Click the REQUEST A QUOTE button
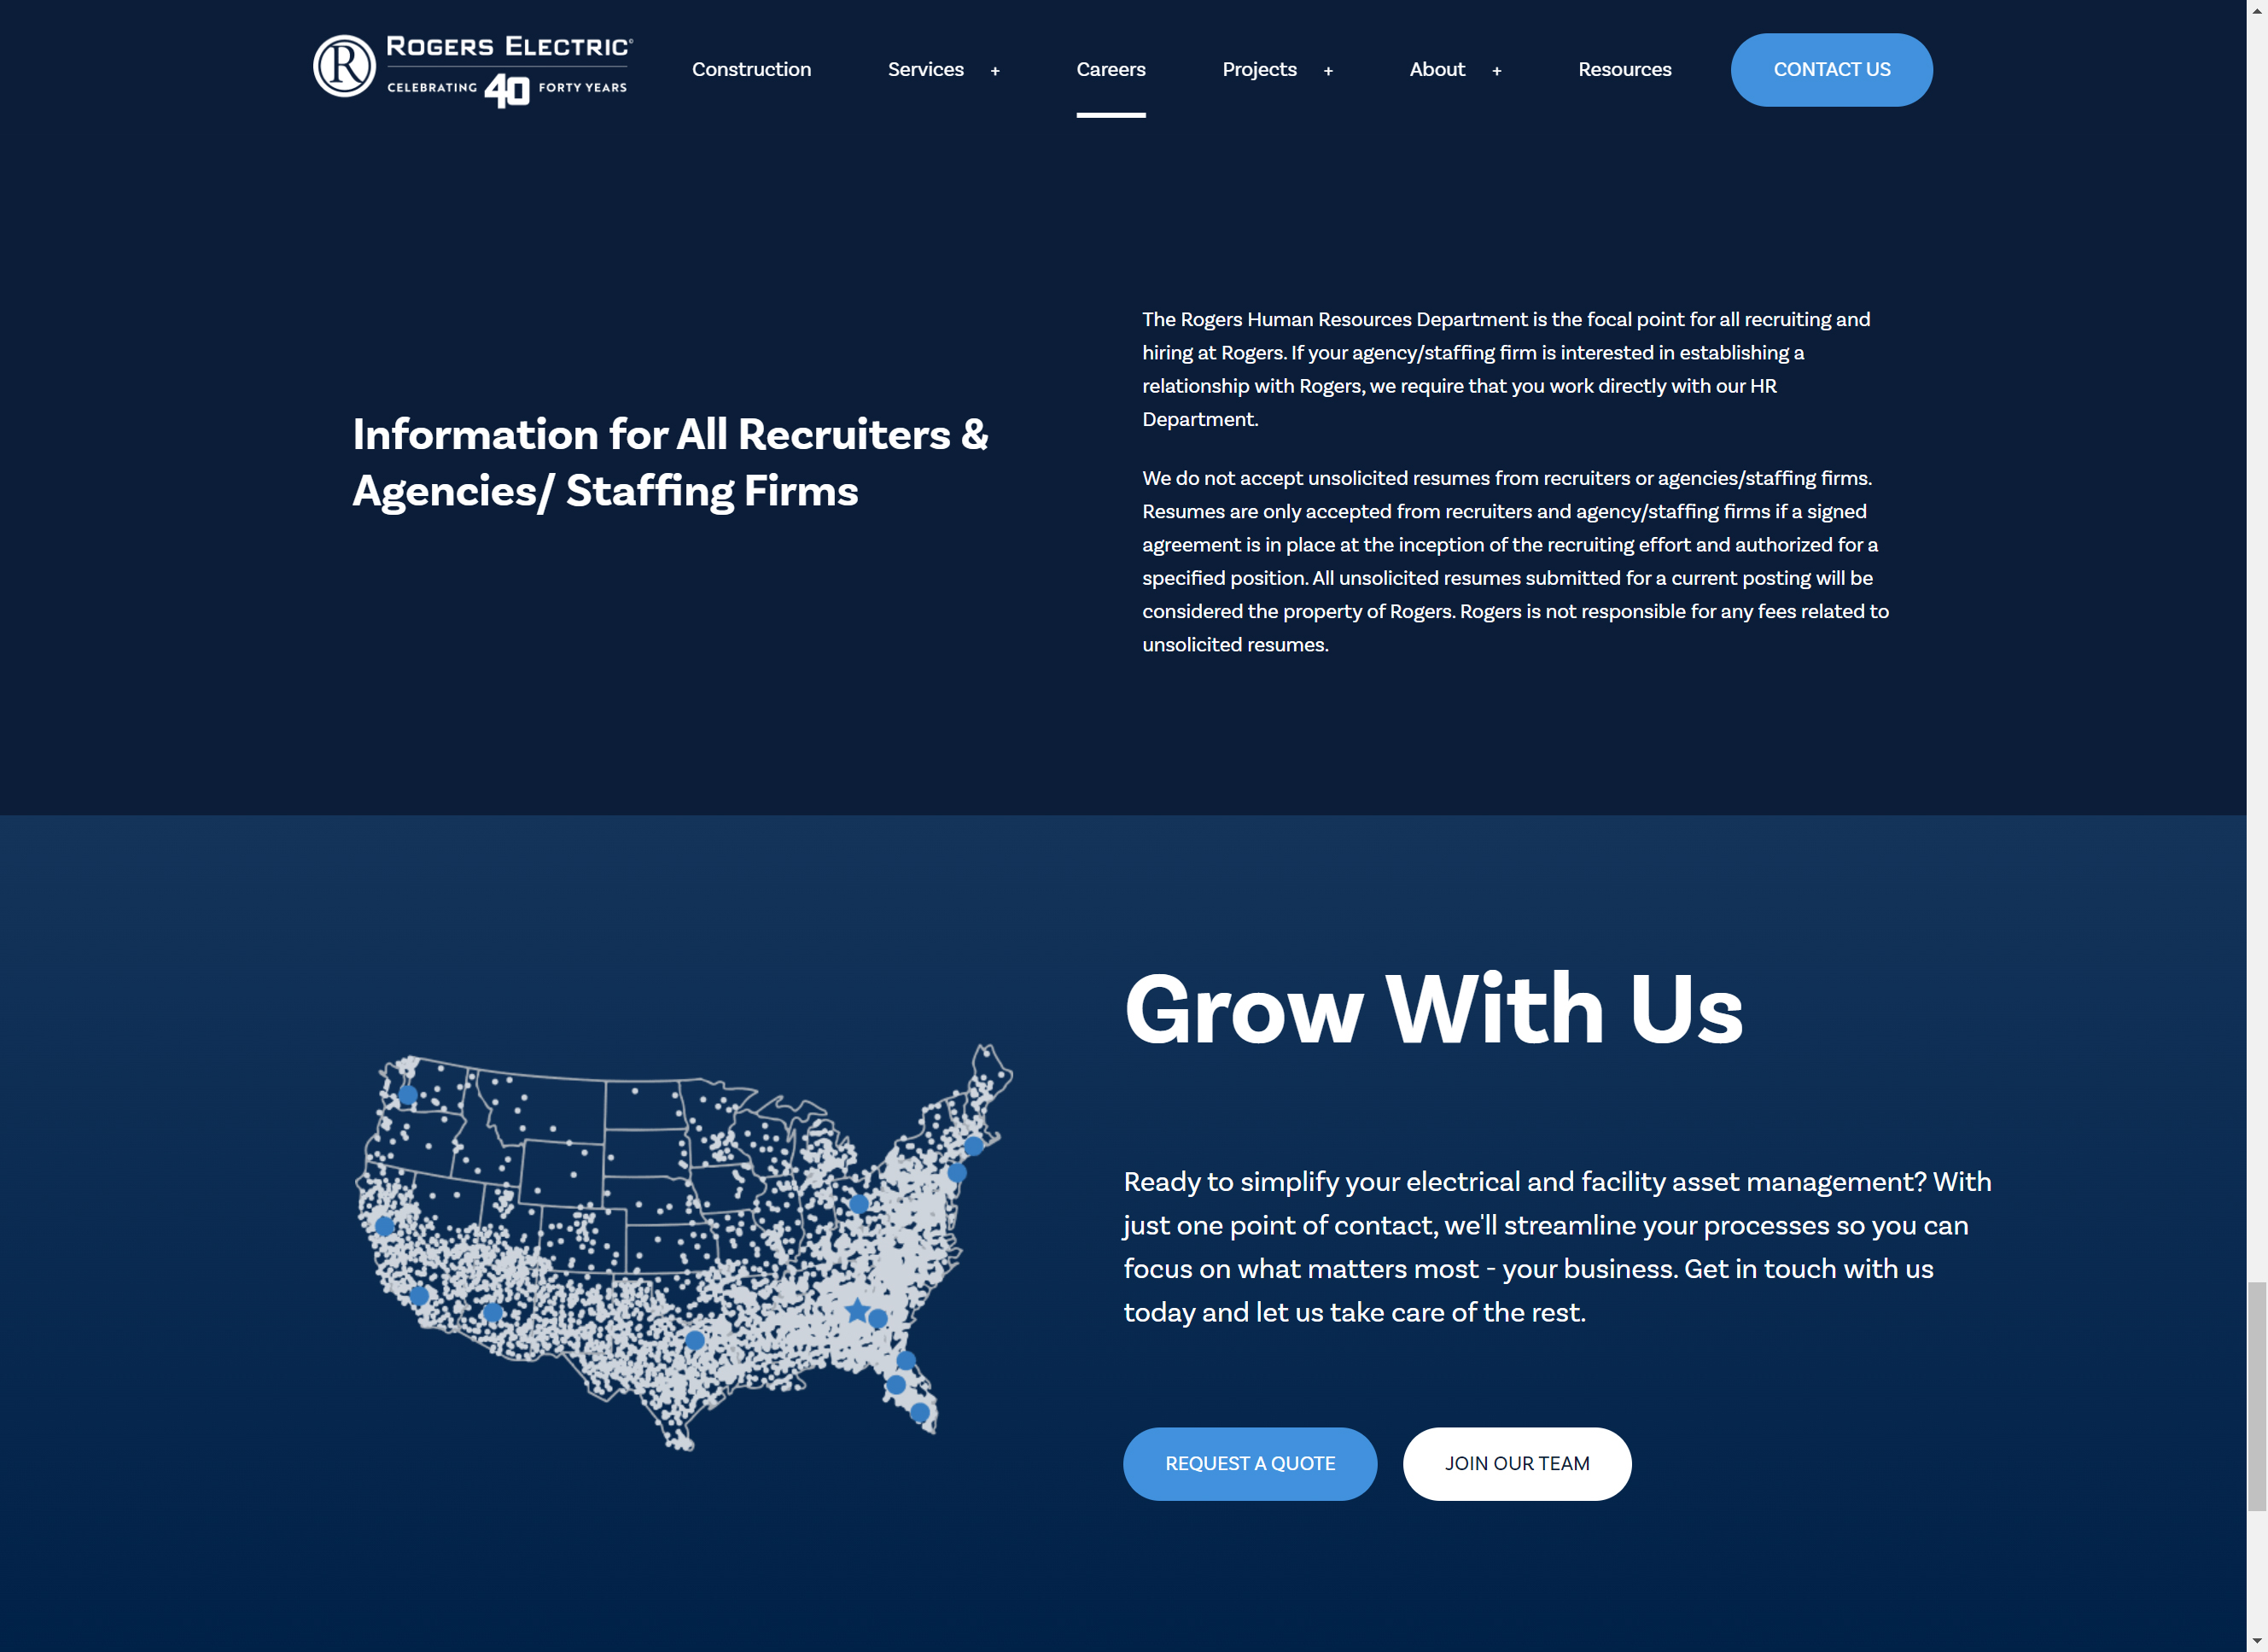Viewport: 2268px width, 1652px height. point(1251,1462)
